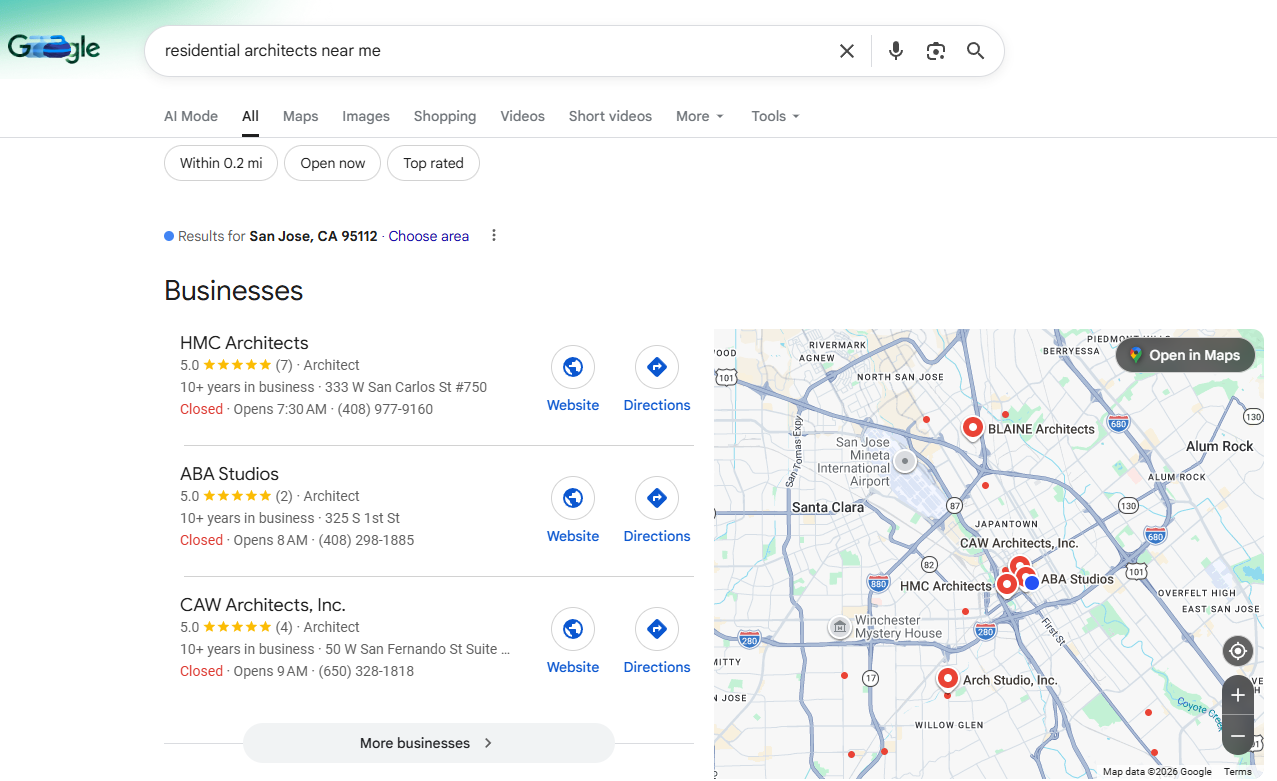Open the three-dot location options menu
The height and width of the screenshot is (781, 1277).
(493, 236)
